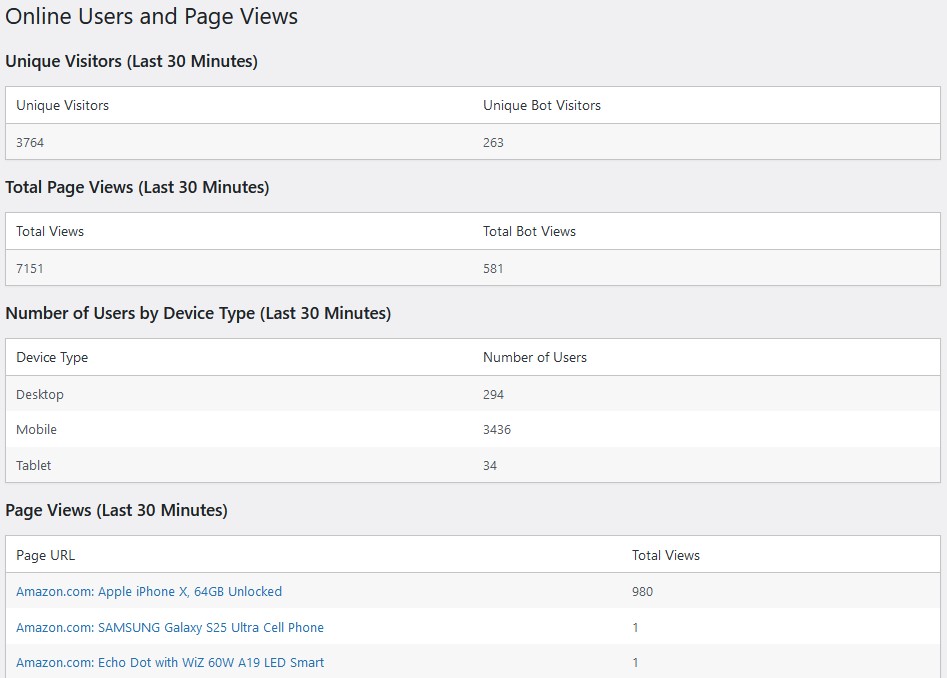Select the Tablet device type row
Image resolution: width=947 pixels, height=678 pixels.
point(33,465)
